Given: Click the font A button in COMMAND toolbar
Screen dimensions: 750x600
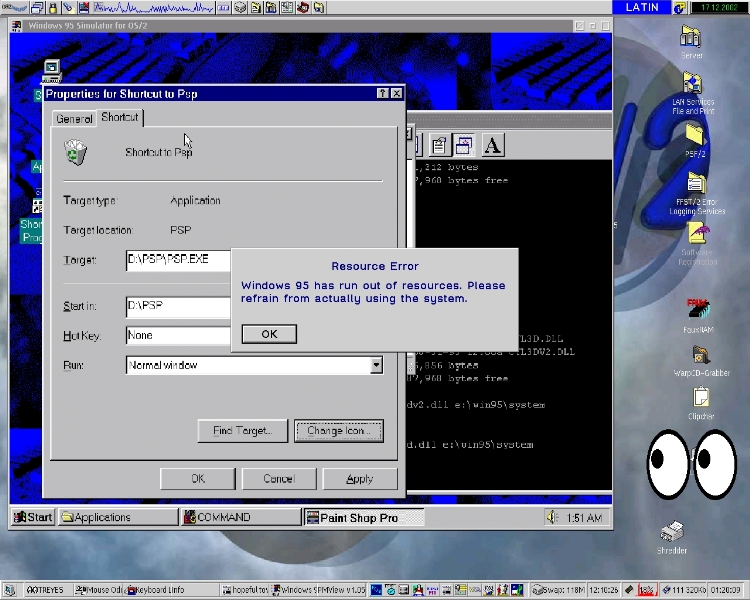Looking at the screenshot, I should click(493, 145).
